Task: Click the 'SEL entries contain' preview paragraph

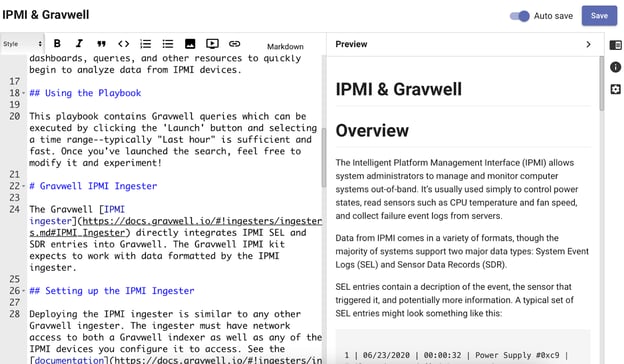Action: (x=454, y=300)
